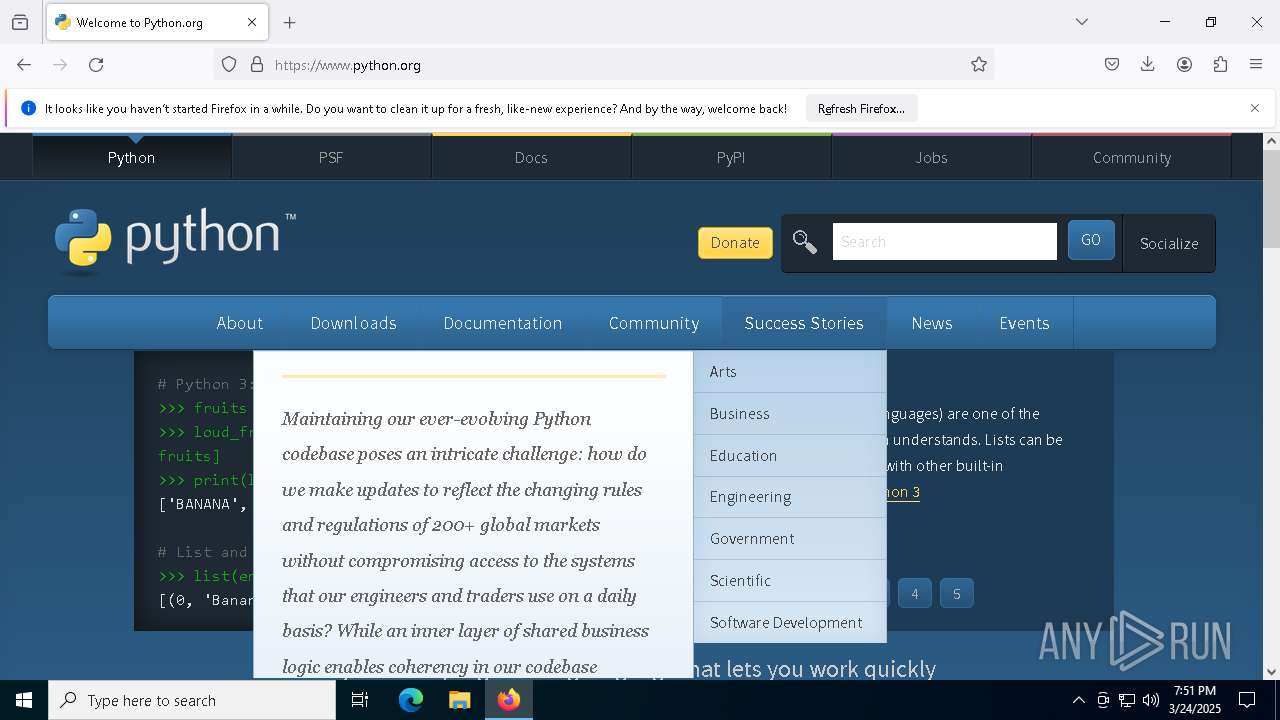This screenshot has height=720, width=1280.
Task: Dismiss the Firefox refresh notification bar
Action: [1255, 108]
